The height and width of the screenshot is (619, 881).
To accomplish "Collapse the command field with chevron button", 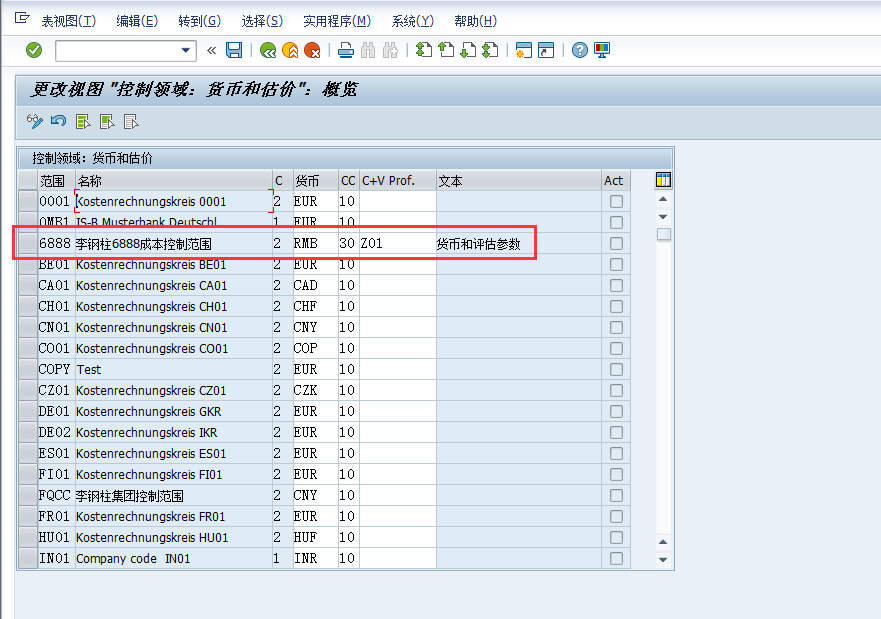I will pyautogui.click(x=212, y=50).
